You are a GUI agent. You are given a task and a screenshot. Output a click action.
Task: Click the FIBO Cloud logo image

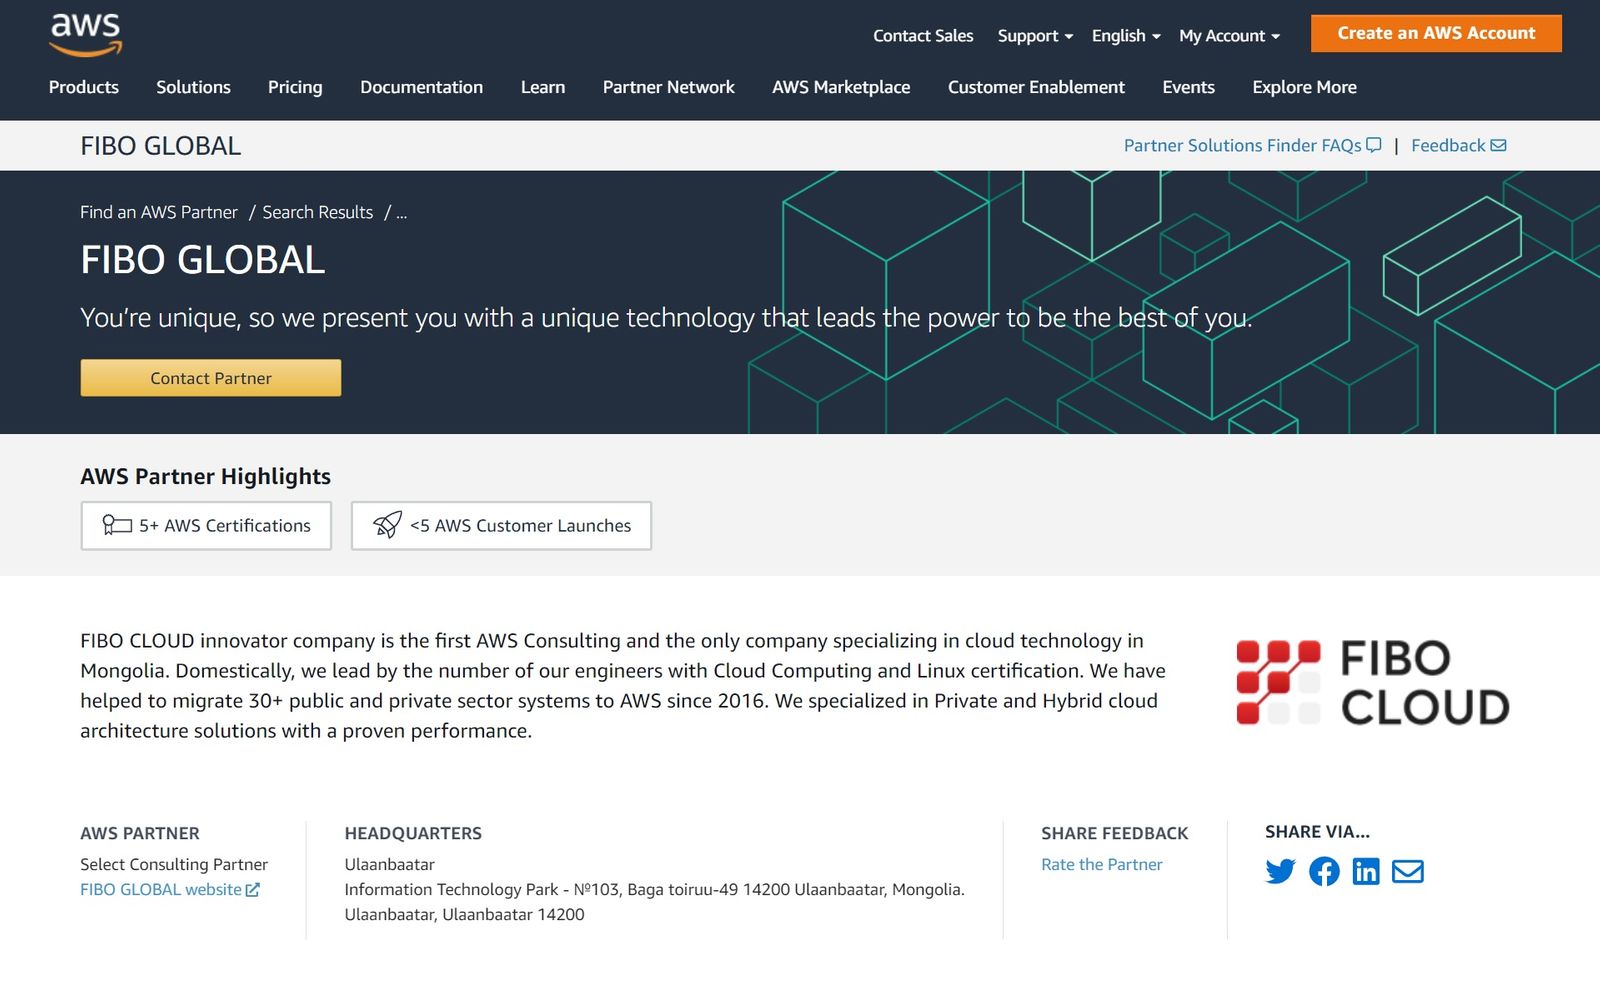tap(1372, 683)
